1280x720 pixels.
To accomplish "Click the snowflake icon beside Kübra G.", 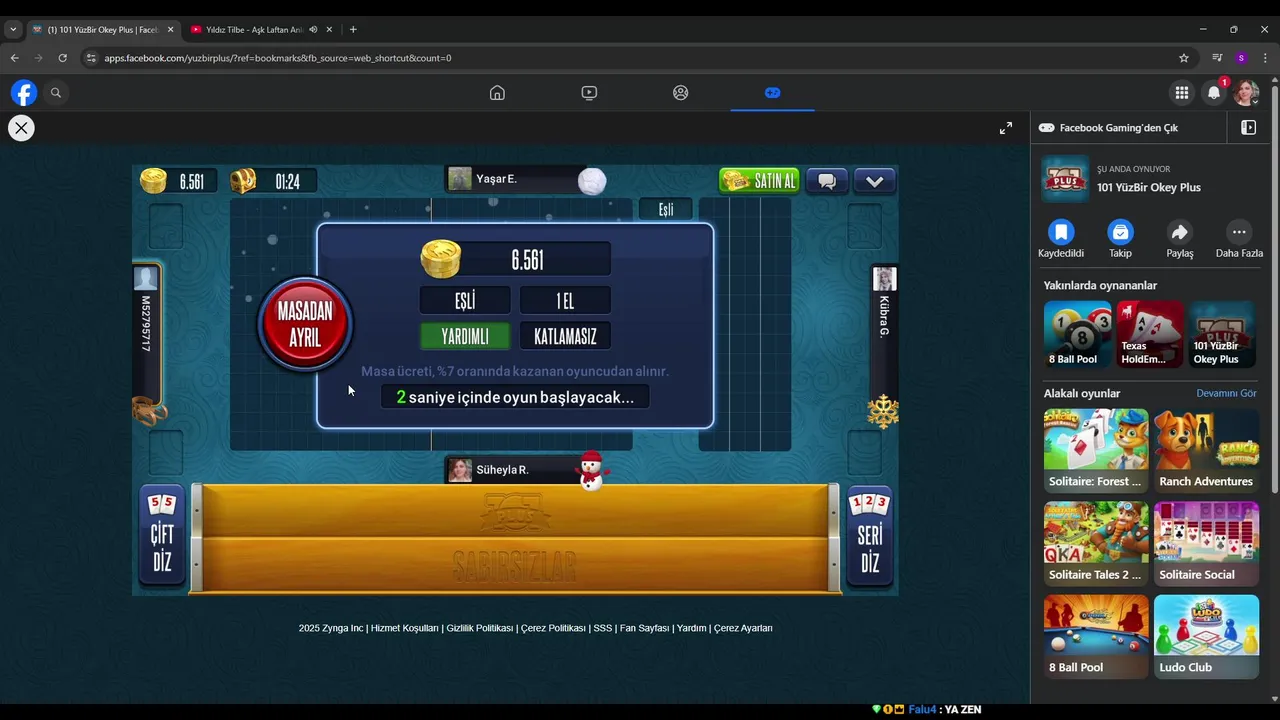I will (883, 412).
